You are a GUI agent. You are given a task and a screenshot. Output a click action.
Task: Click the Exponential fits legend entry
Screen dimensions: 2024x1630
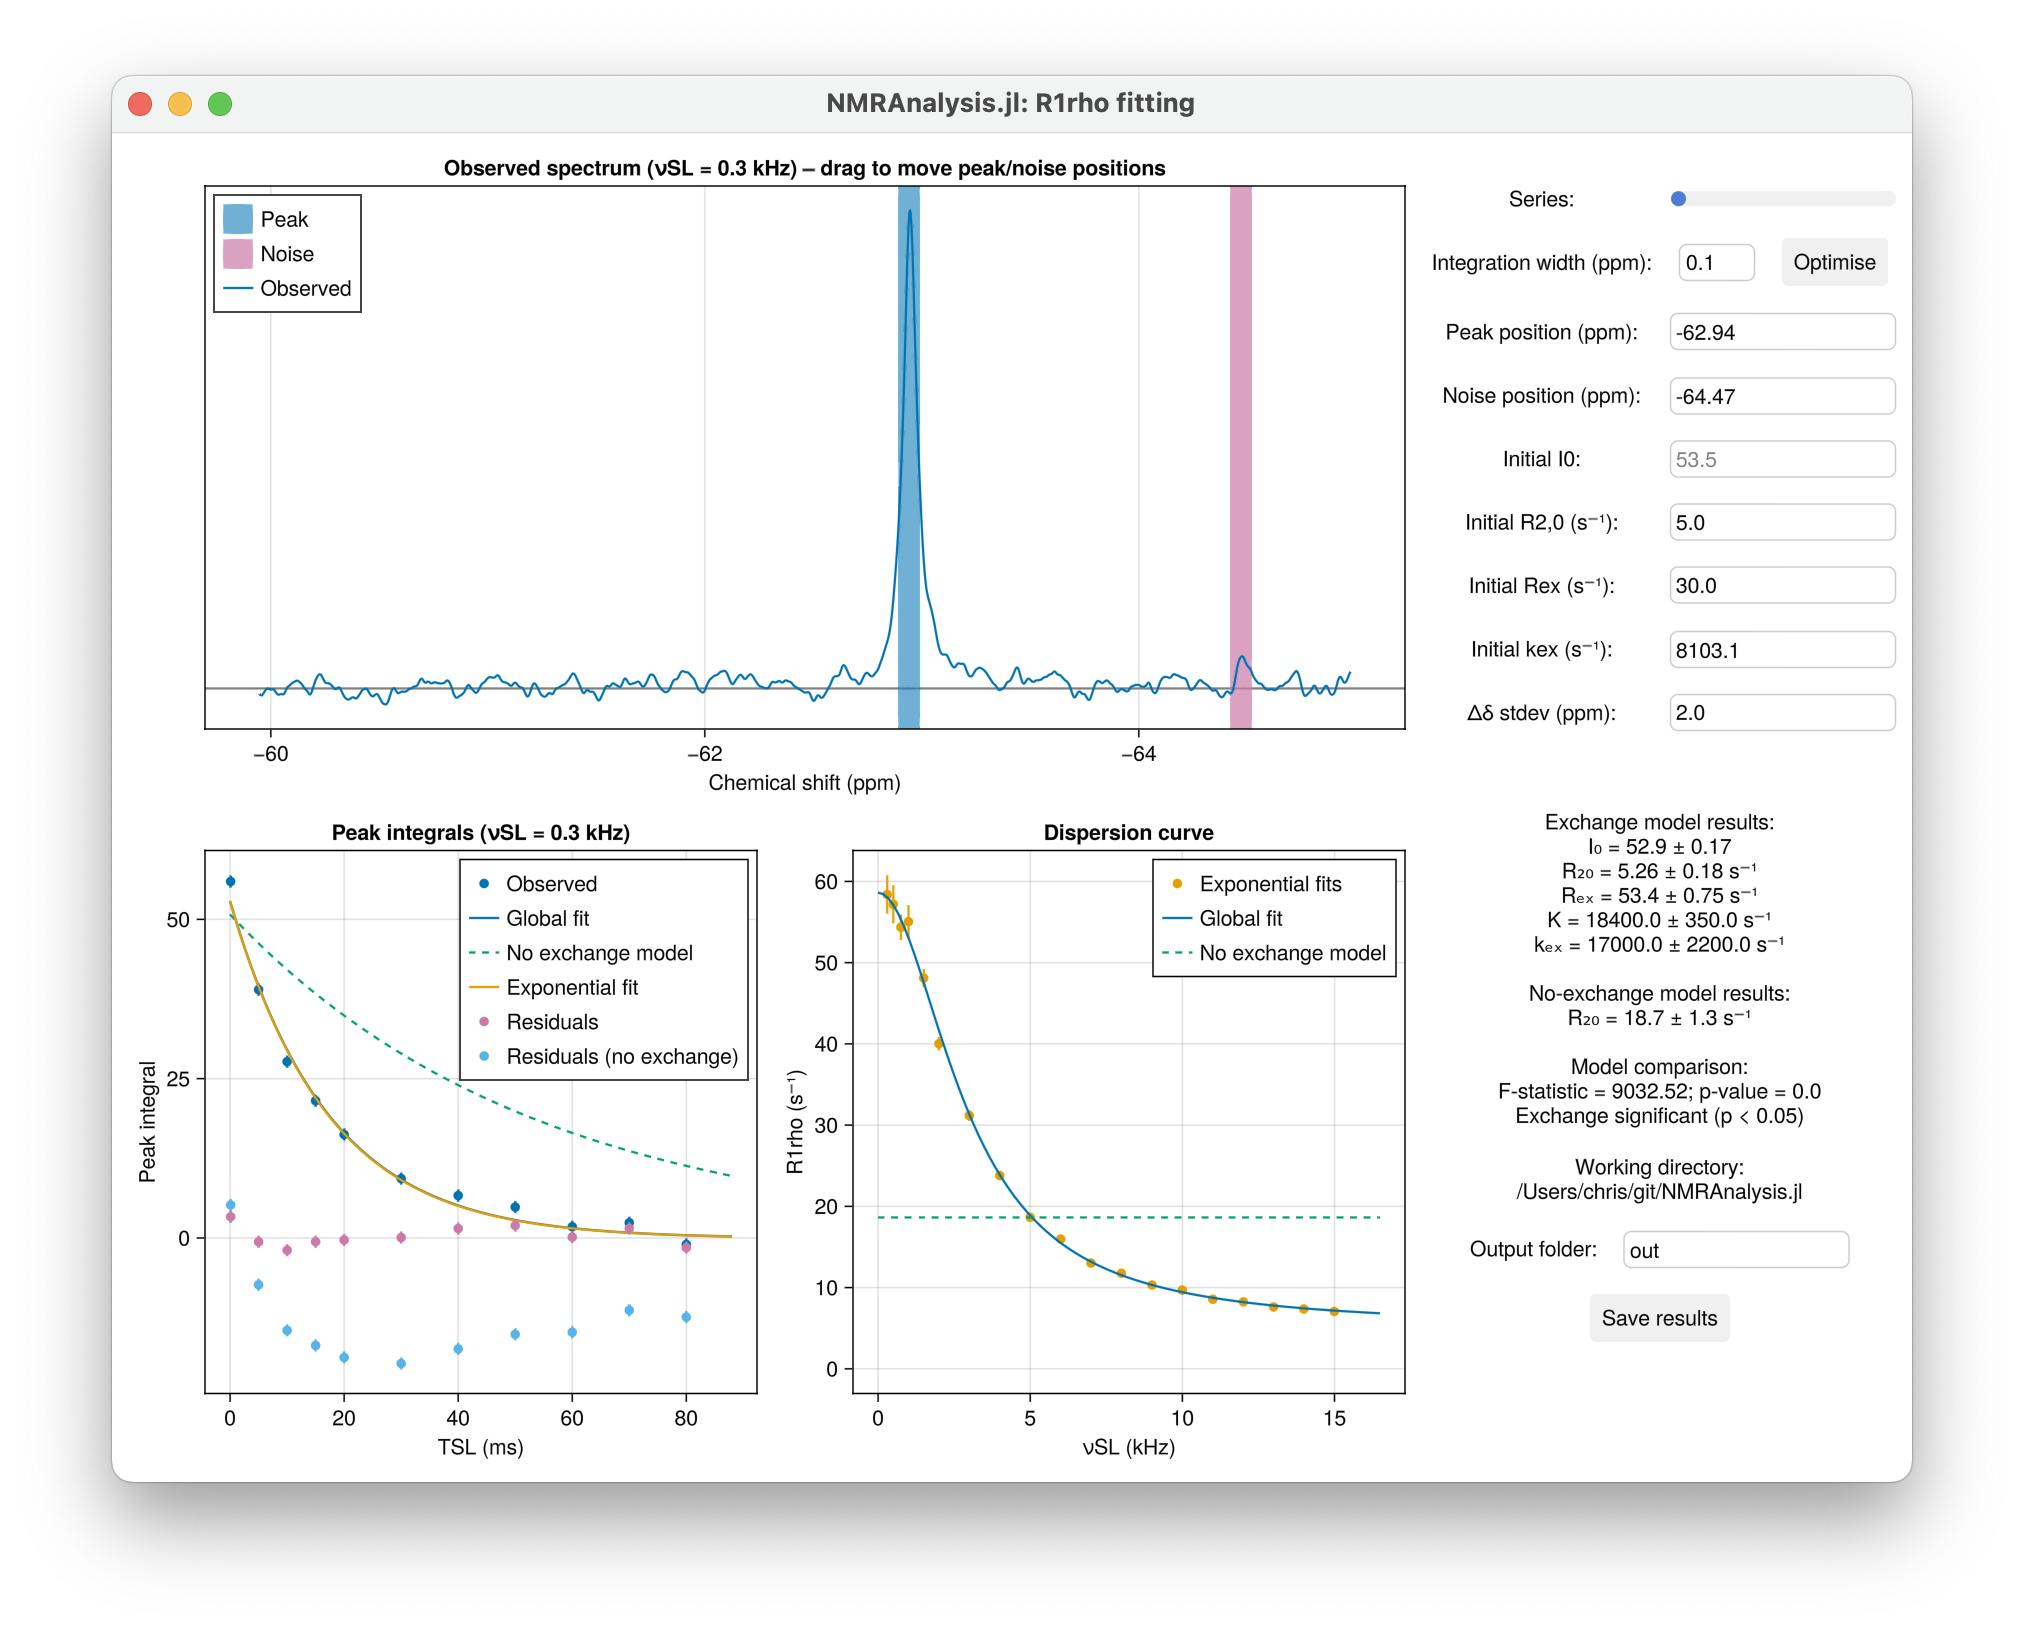(x=1272, y=884)
